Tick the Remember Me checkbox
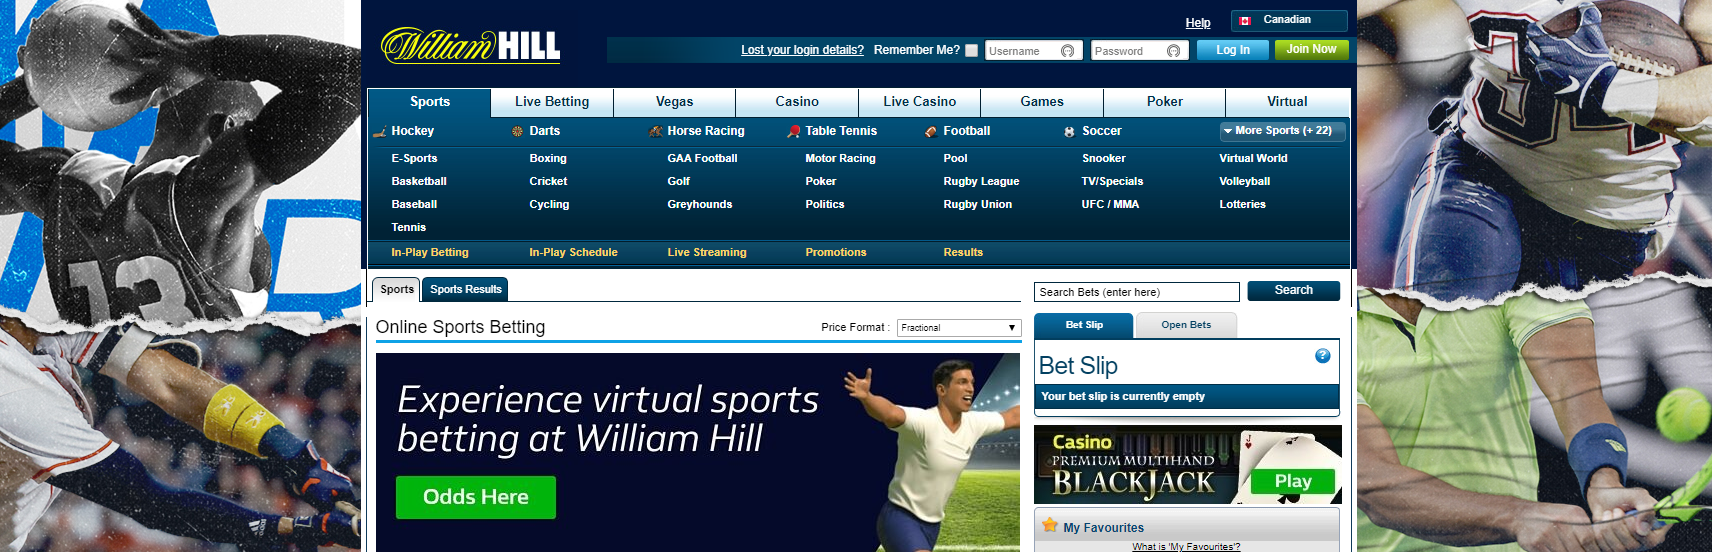Screen dimensions: 1712x552 [x=971, y=50]
